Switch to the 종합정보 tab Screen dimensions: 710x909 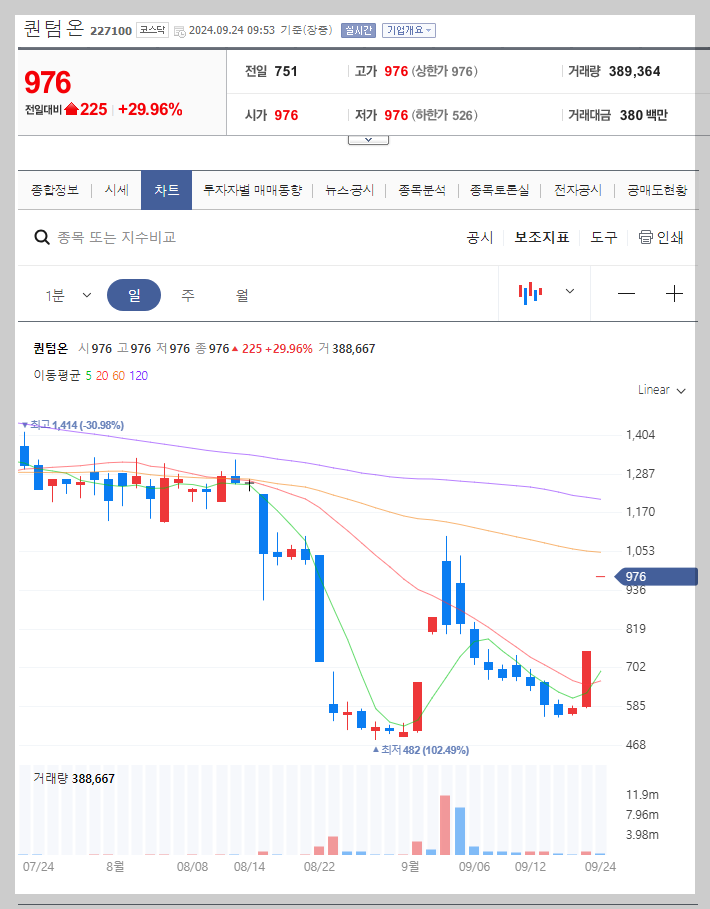[54, 188]
